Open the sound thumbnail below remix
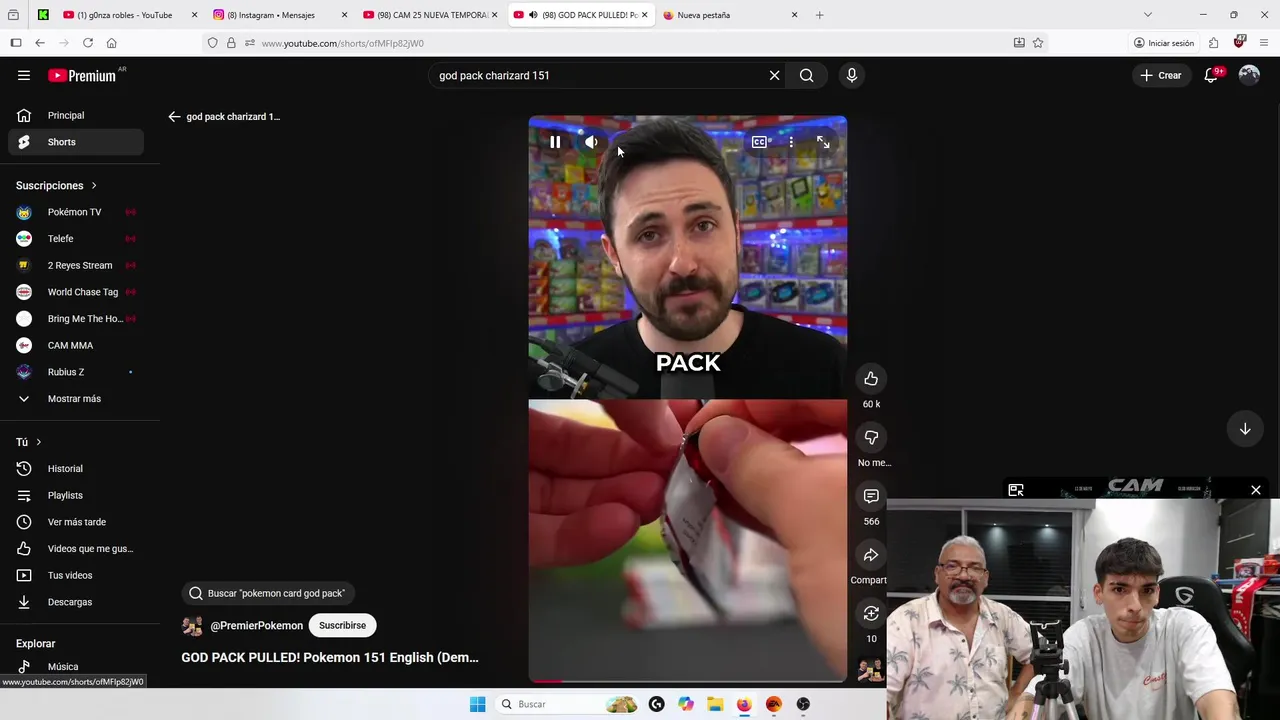Screen dimensions: 1280x720 (x=871, y=669)
